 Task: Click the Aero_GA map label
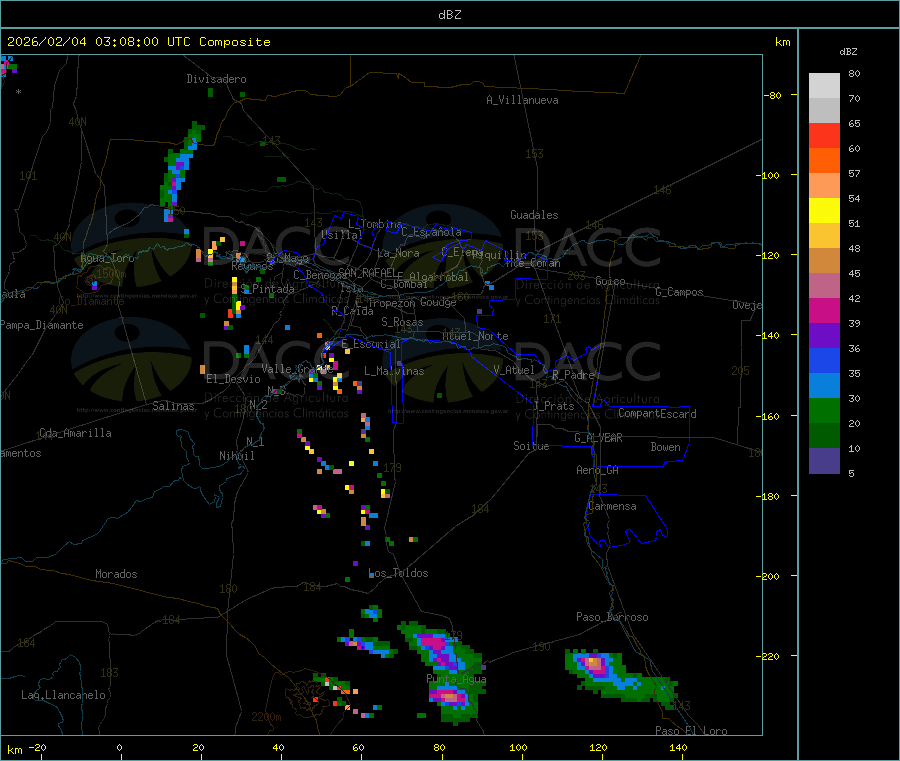tap(597, 470)
